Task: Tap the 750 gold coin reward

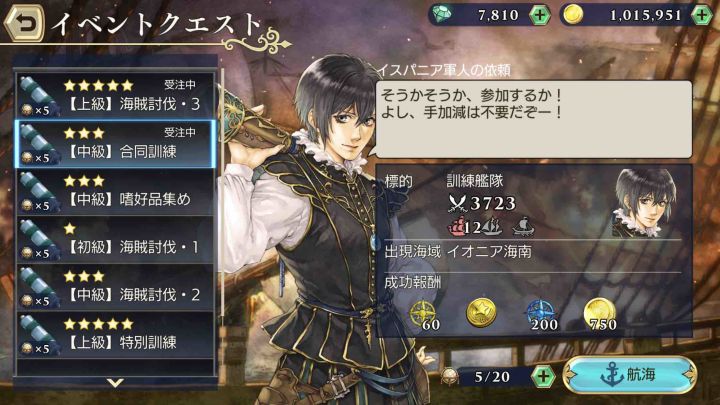Action: coord(600,315)
